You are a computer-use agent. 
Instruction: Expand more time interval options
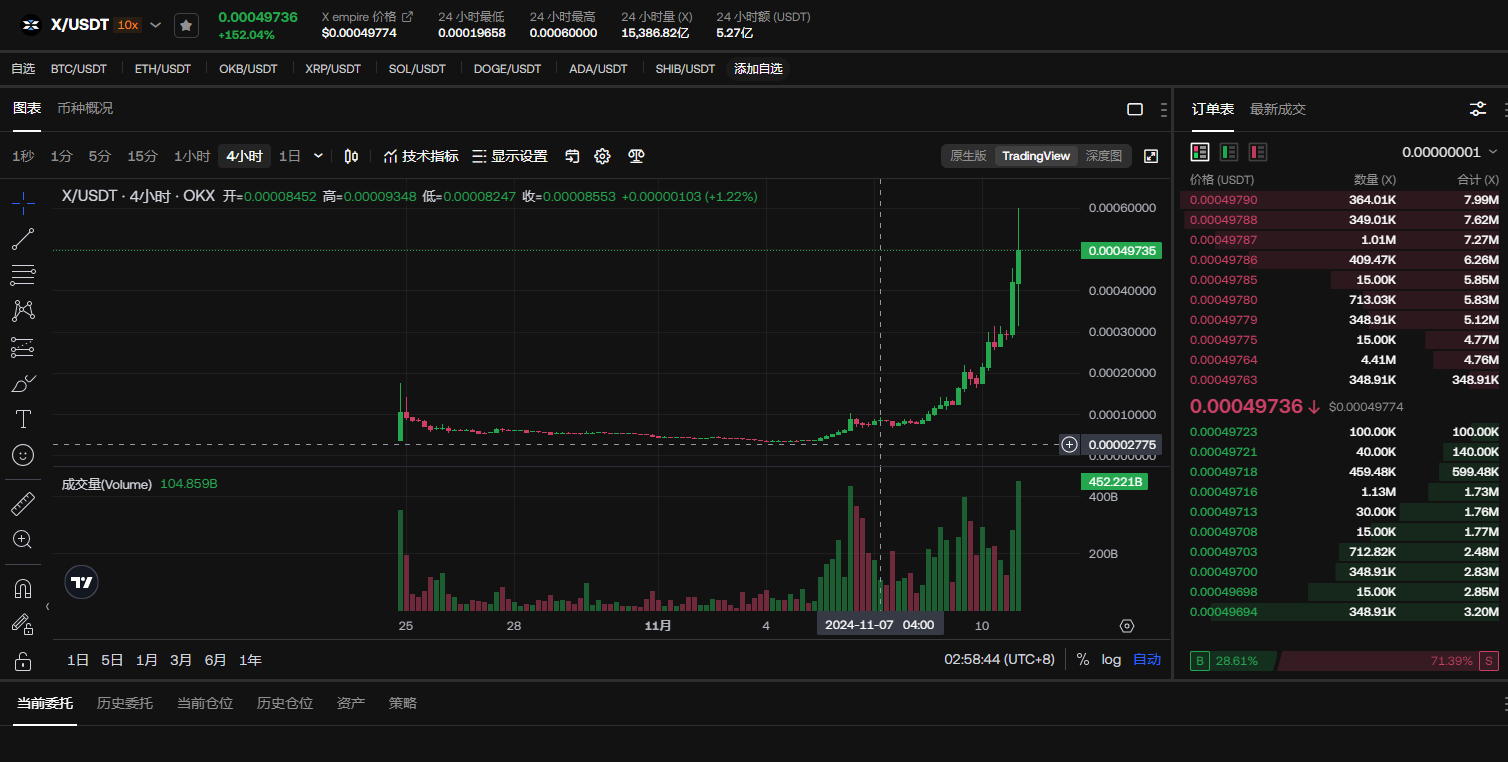coord(318,156)
